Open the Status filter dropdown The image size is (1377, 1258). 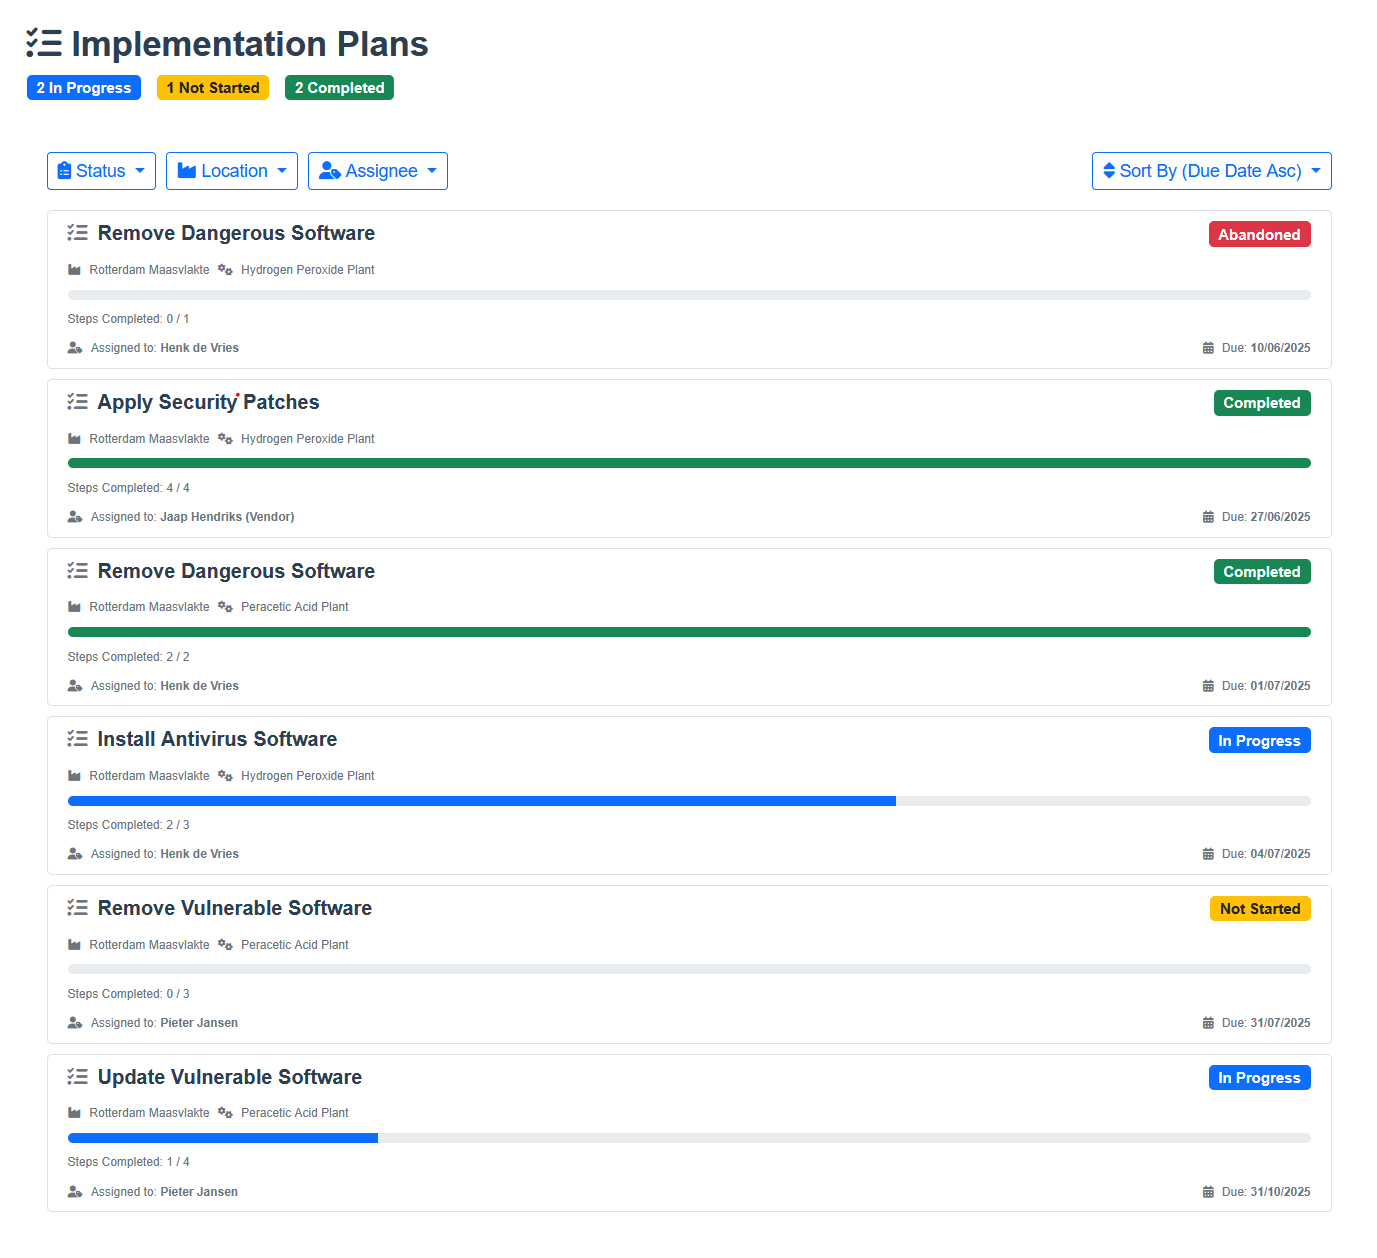(x=101, y=171)
